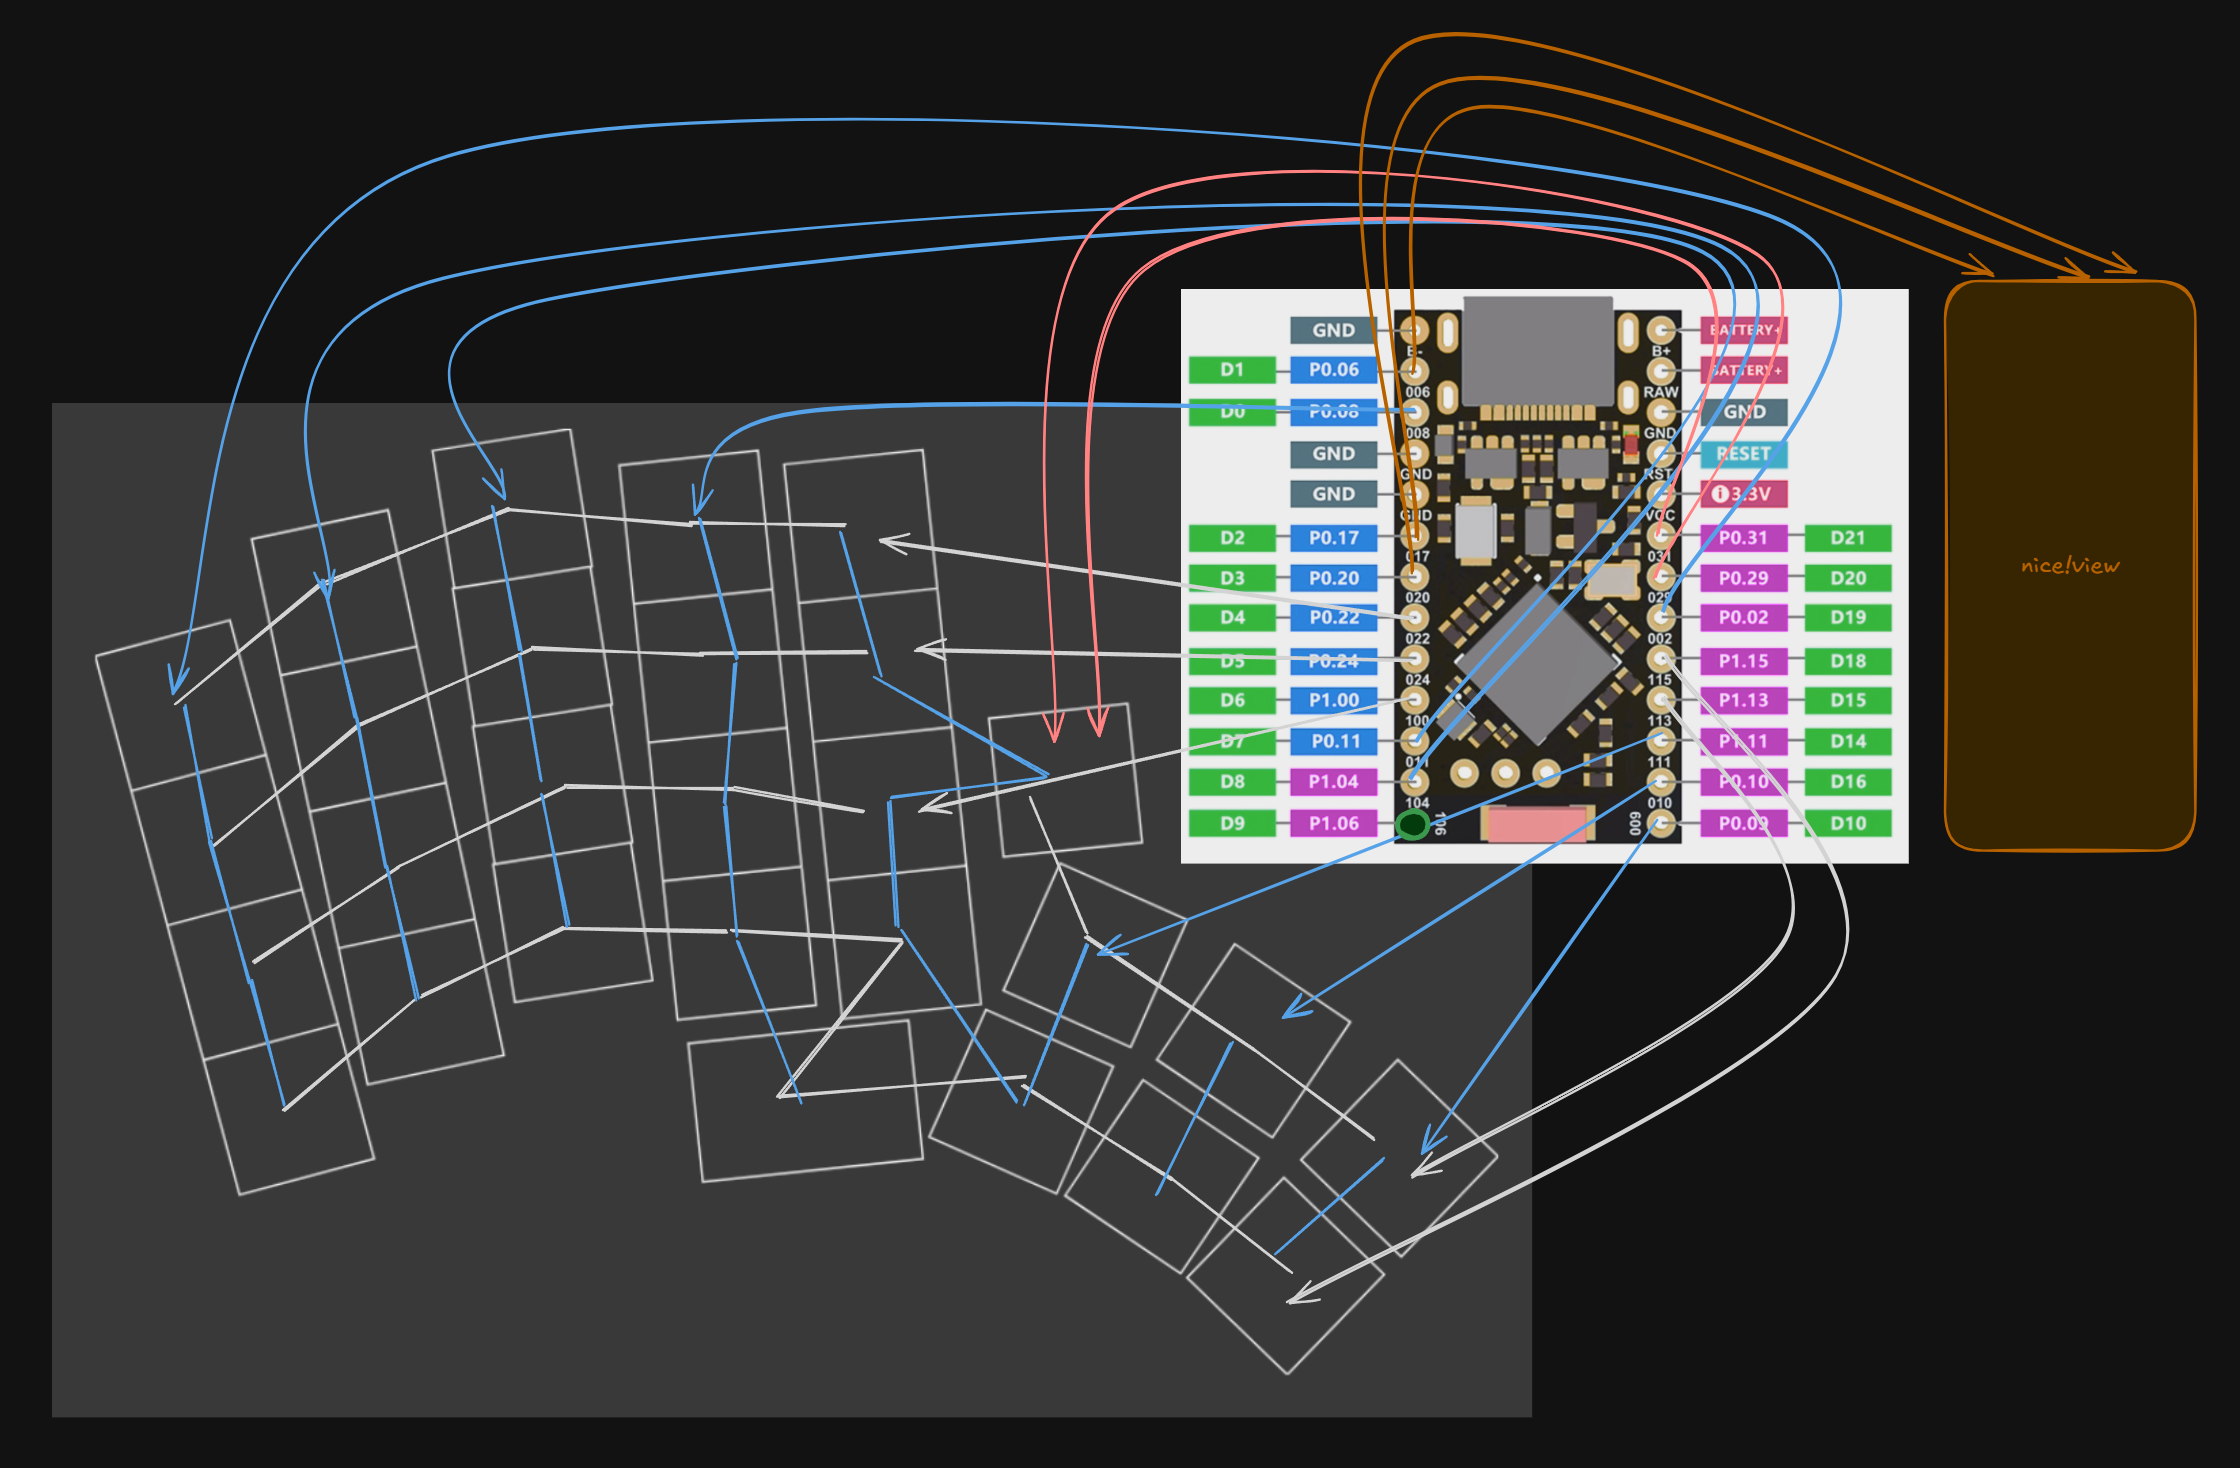
Task: Click the P0.29 pin label
Action: 1742,578
